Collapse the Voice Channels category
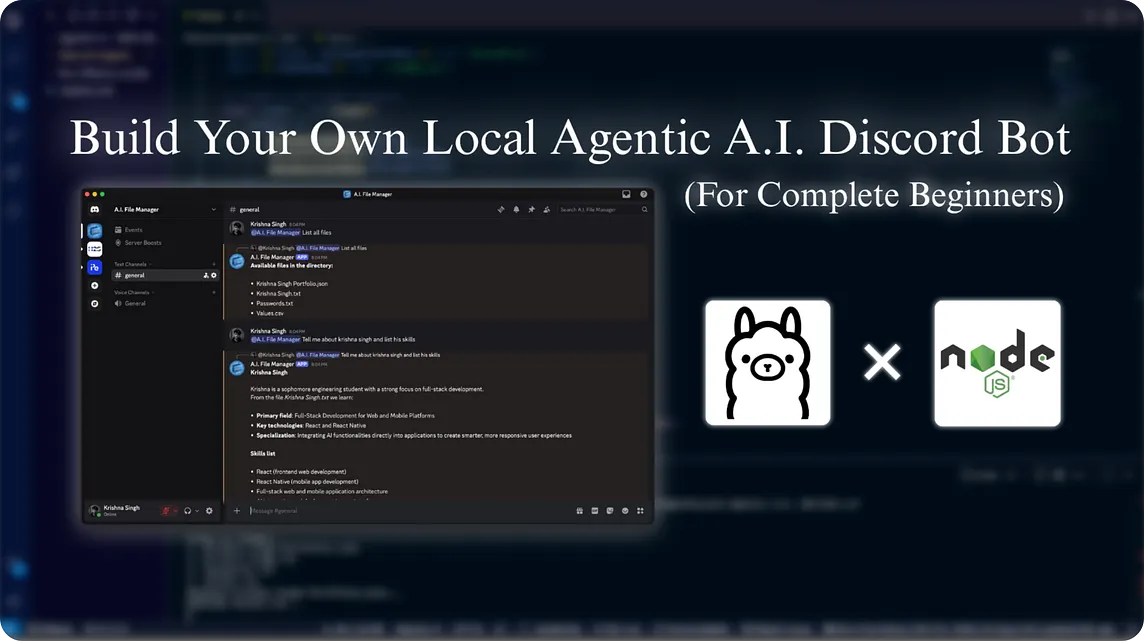 click(133, 292)
